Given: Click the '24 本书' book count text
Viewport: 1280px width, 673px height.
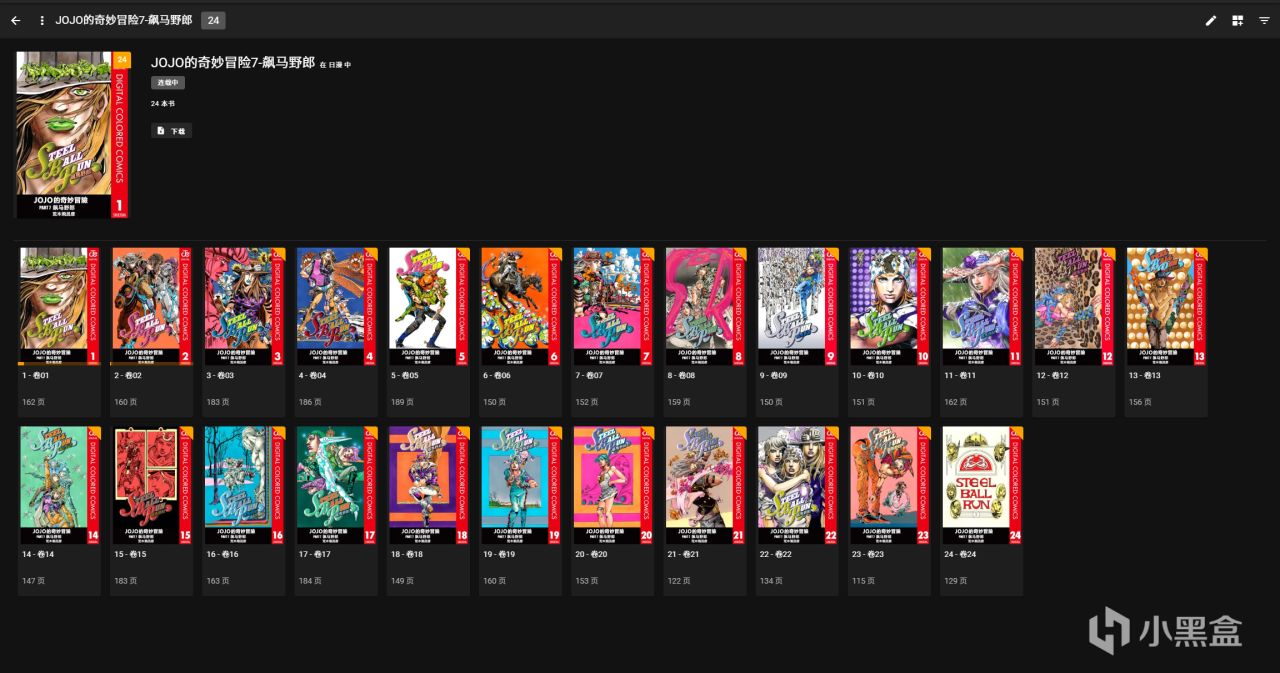Looking at the screenshot, I should point(162,104).
